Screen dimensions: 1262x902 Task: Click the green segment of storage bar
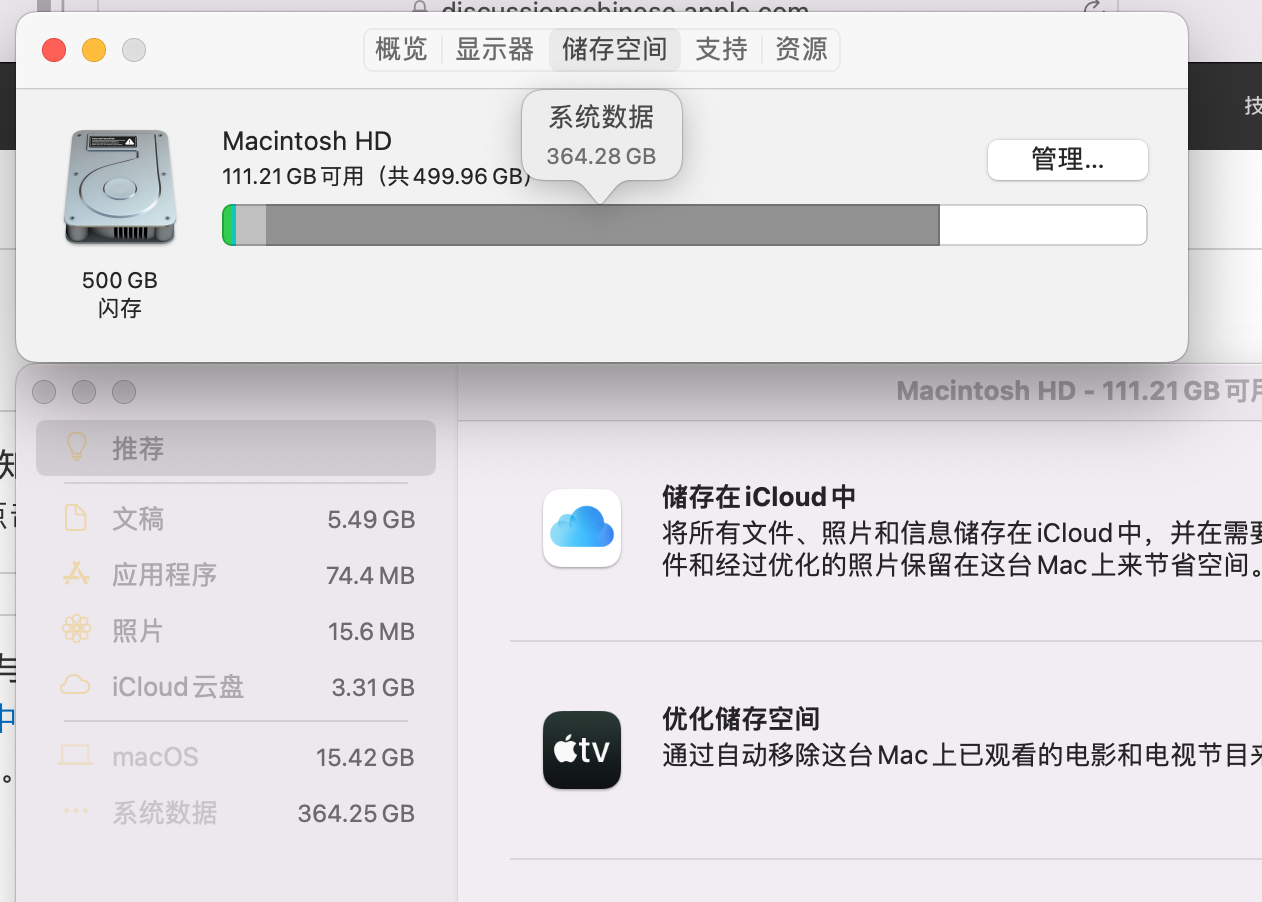point(229,225)
